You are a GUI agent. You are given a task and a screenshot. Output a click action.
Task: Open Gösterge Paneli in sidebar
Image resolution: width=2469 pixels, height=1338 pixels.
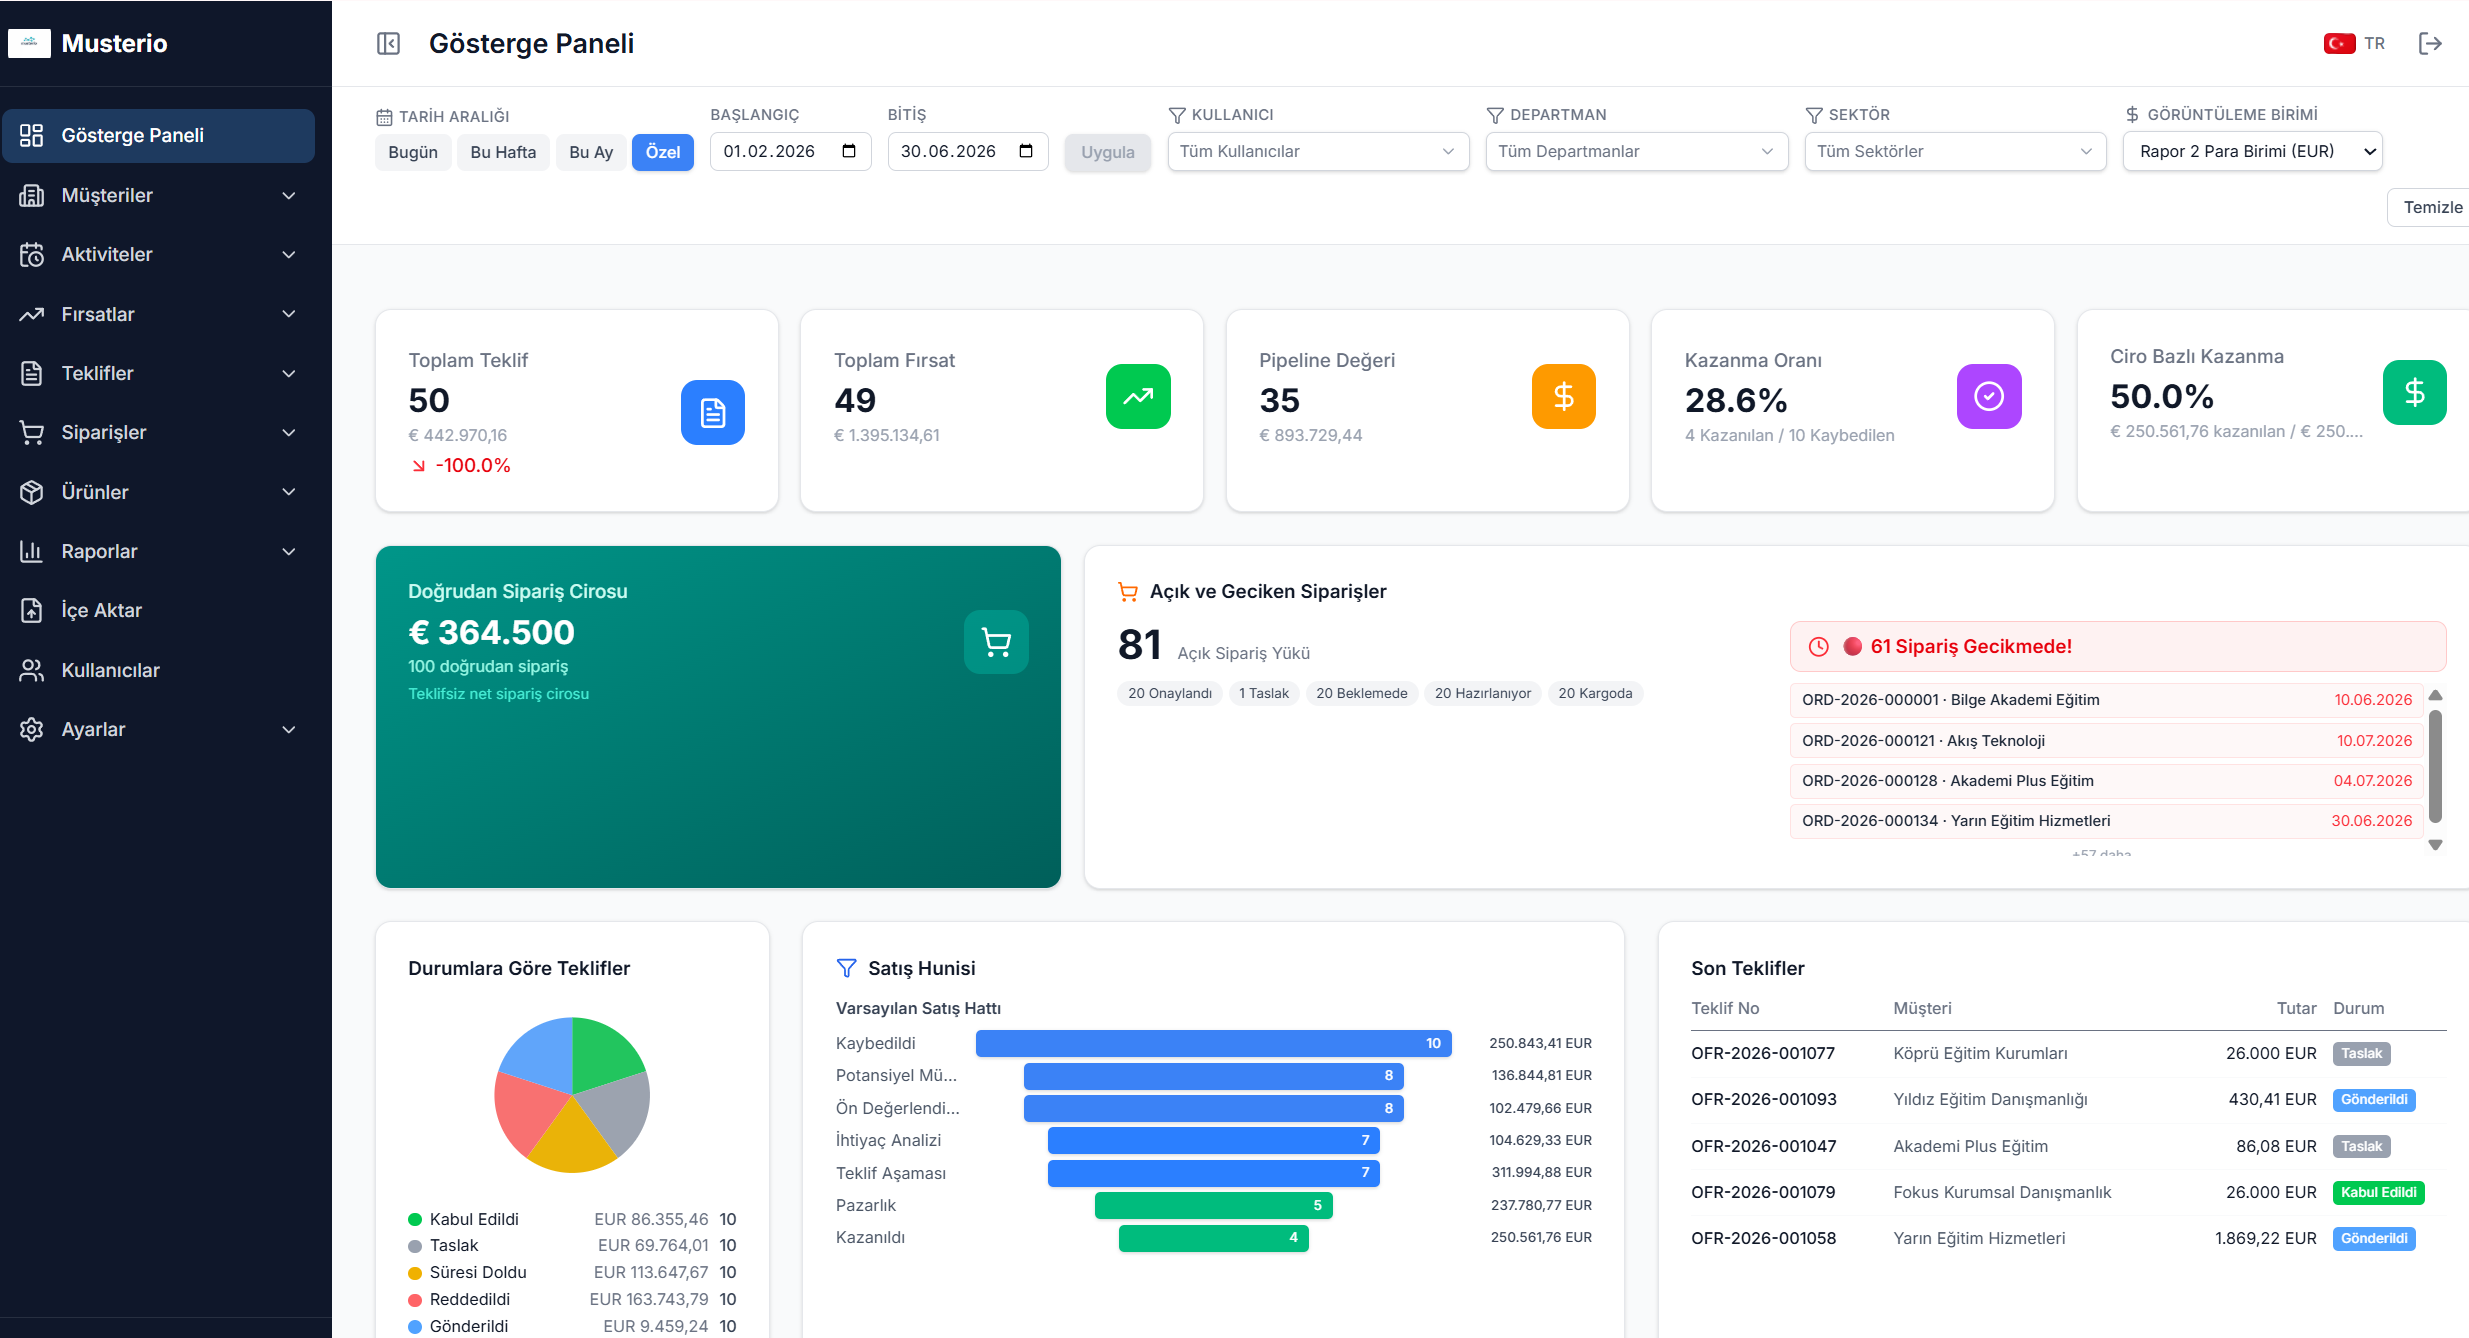(x=158, y=135)
